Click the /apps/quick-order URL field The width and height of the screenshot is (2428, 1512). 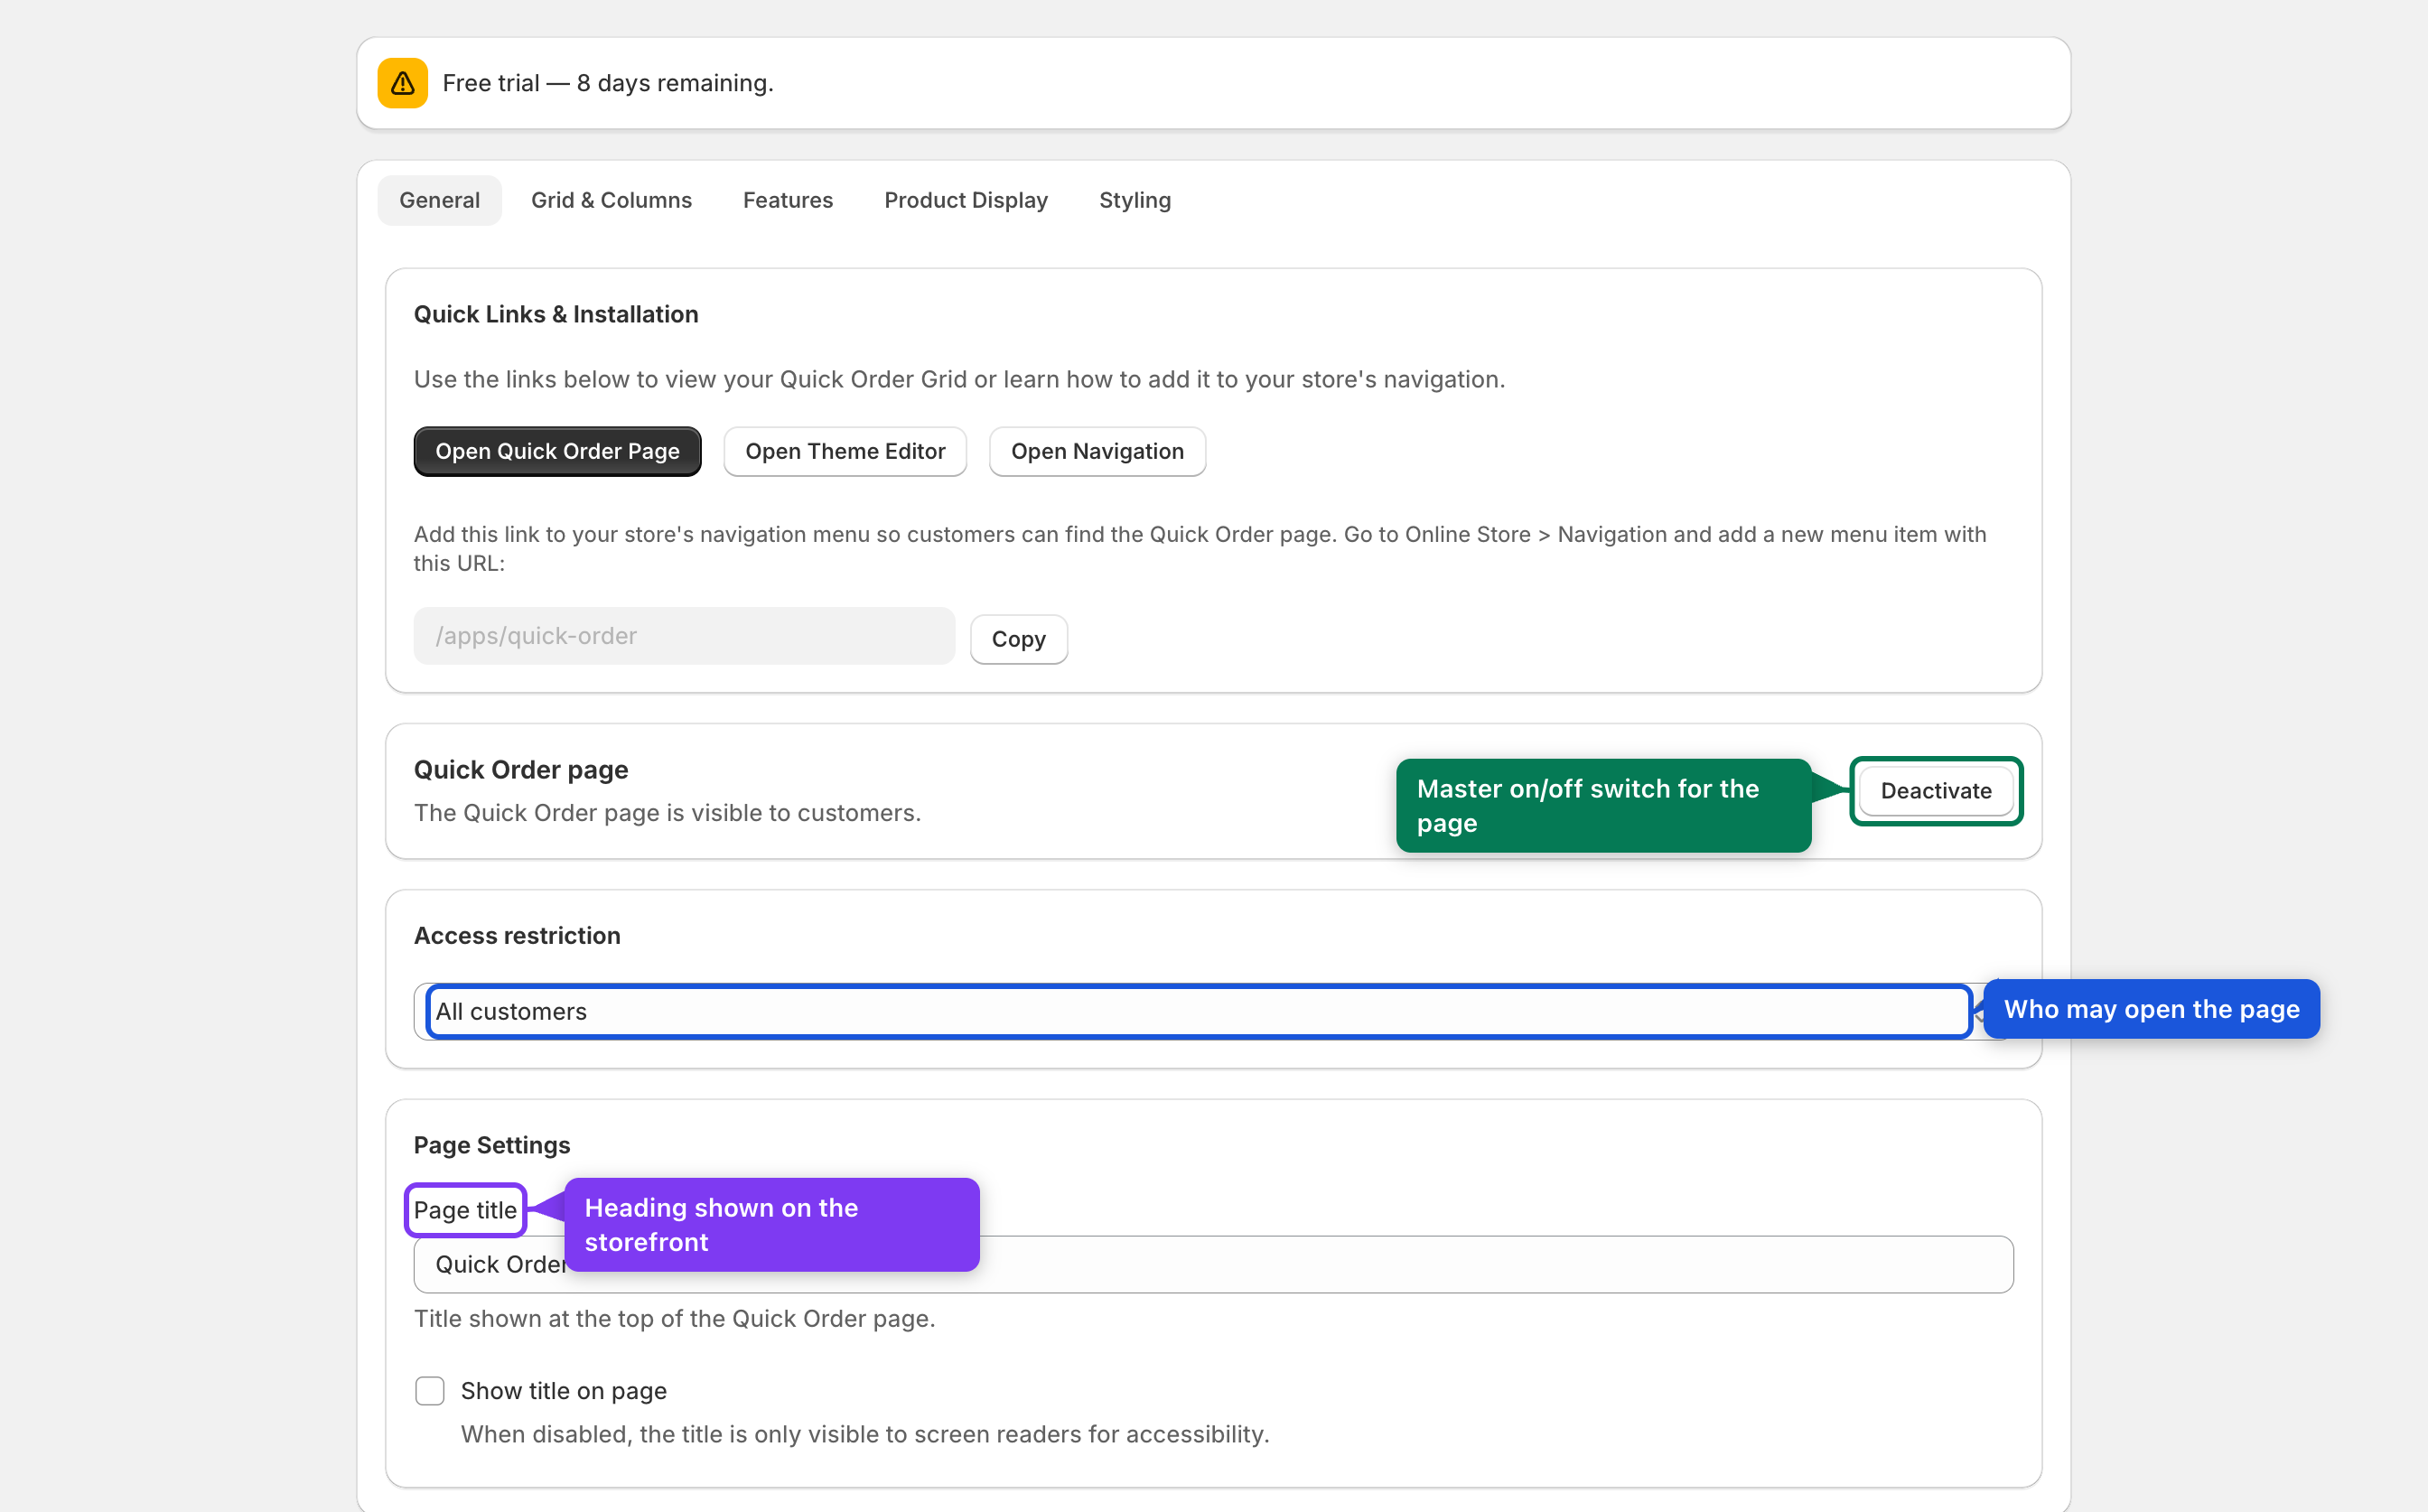point(684,636)
